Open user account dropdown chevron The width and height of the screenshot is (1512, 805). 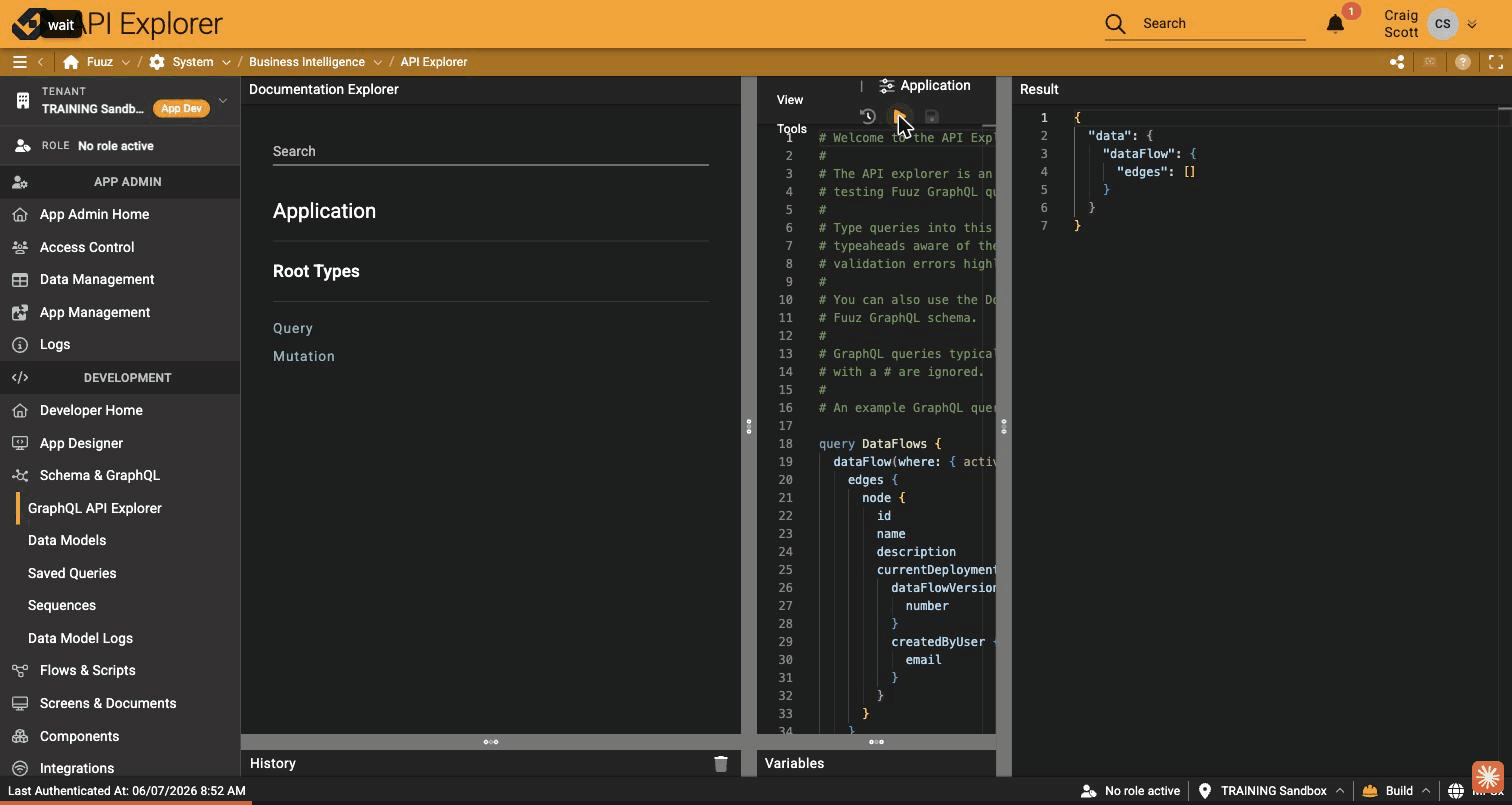coord(1472,24)
